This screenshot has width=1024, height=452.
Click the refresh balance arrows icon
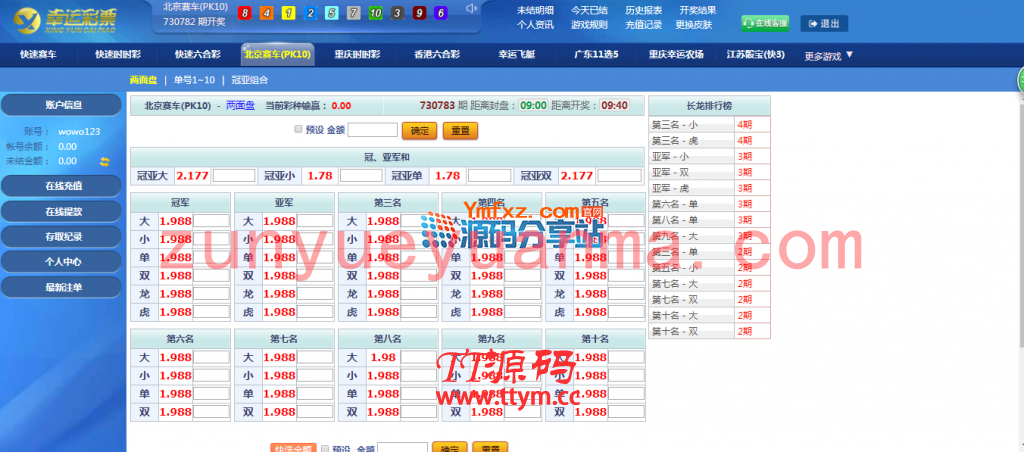pos(104,161)
